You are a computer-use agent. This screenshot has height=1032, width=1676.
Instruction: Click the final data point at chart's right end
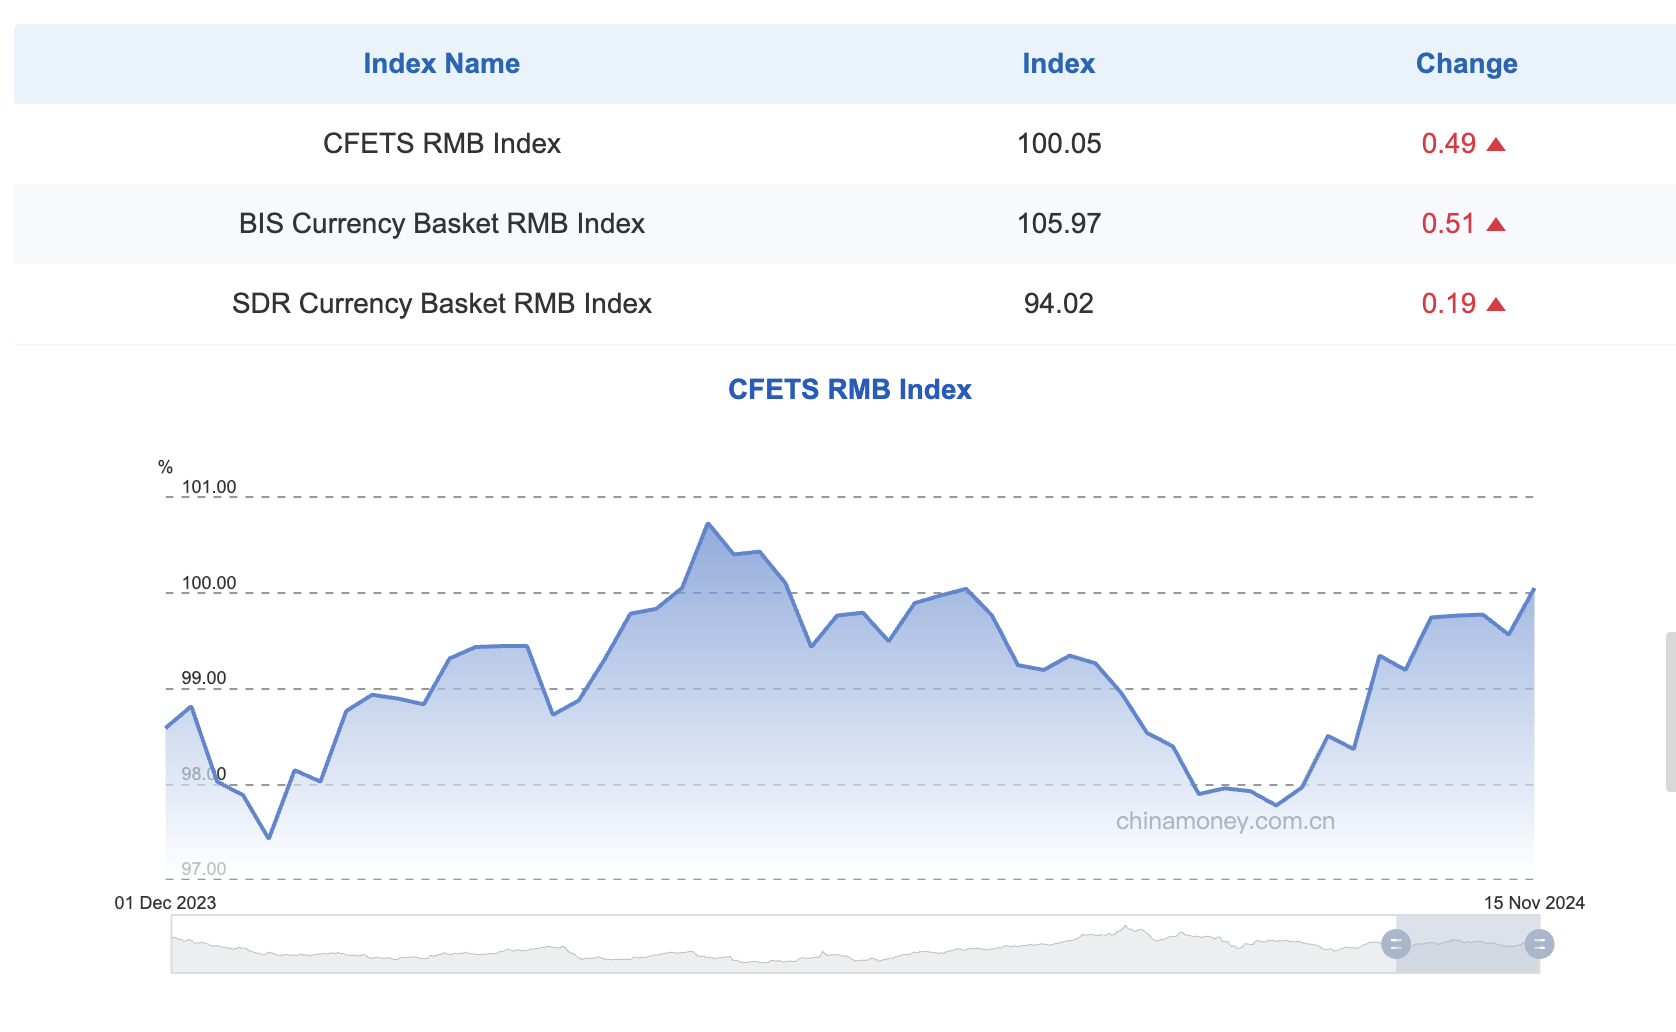pos(1534,589)
